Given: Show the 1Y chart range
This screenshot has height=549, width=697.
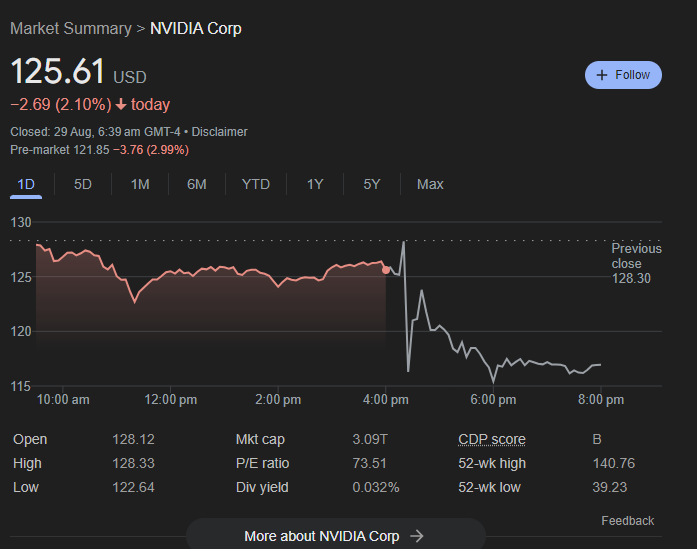Looking at the screenshot, I should (315, 184).
